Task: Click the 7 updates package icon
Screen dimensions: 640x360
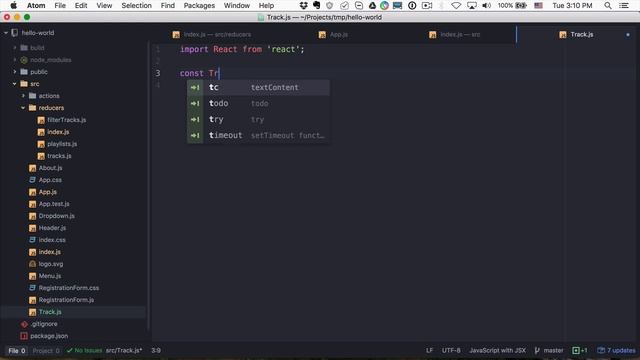Action: pos(601,350)
